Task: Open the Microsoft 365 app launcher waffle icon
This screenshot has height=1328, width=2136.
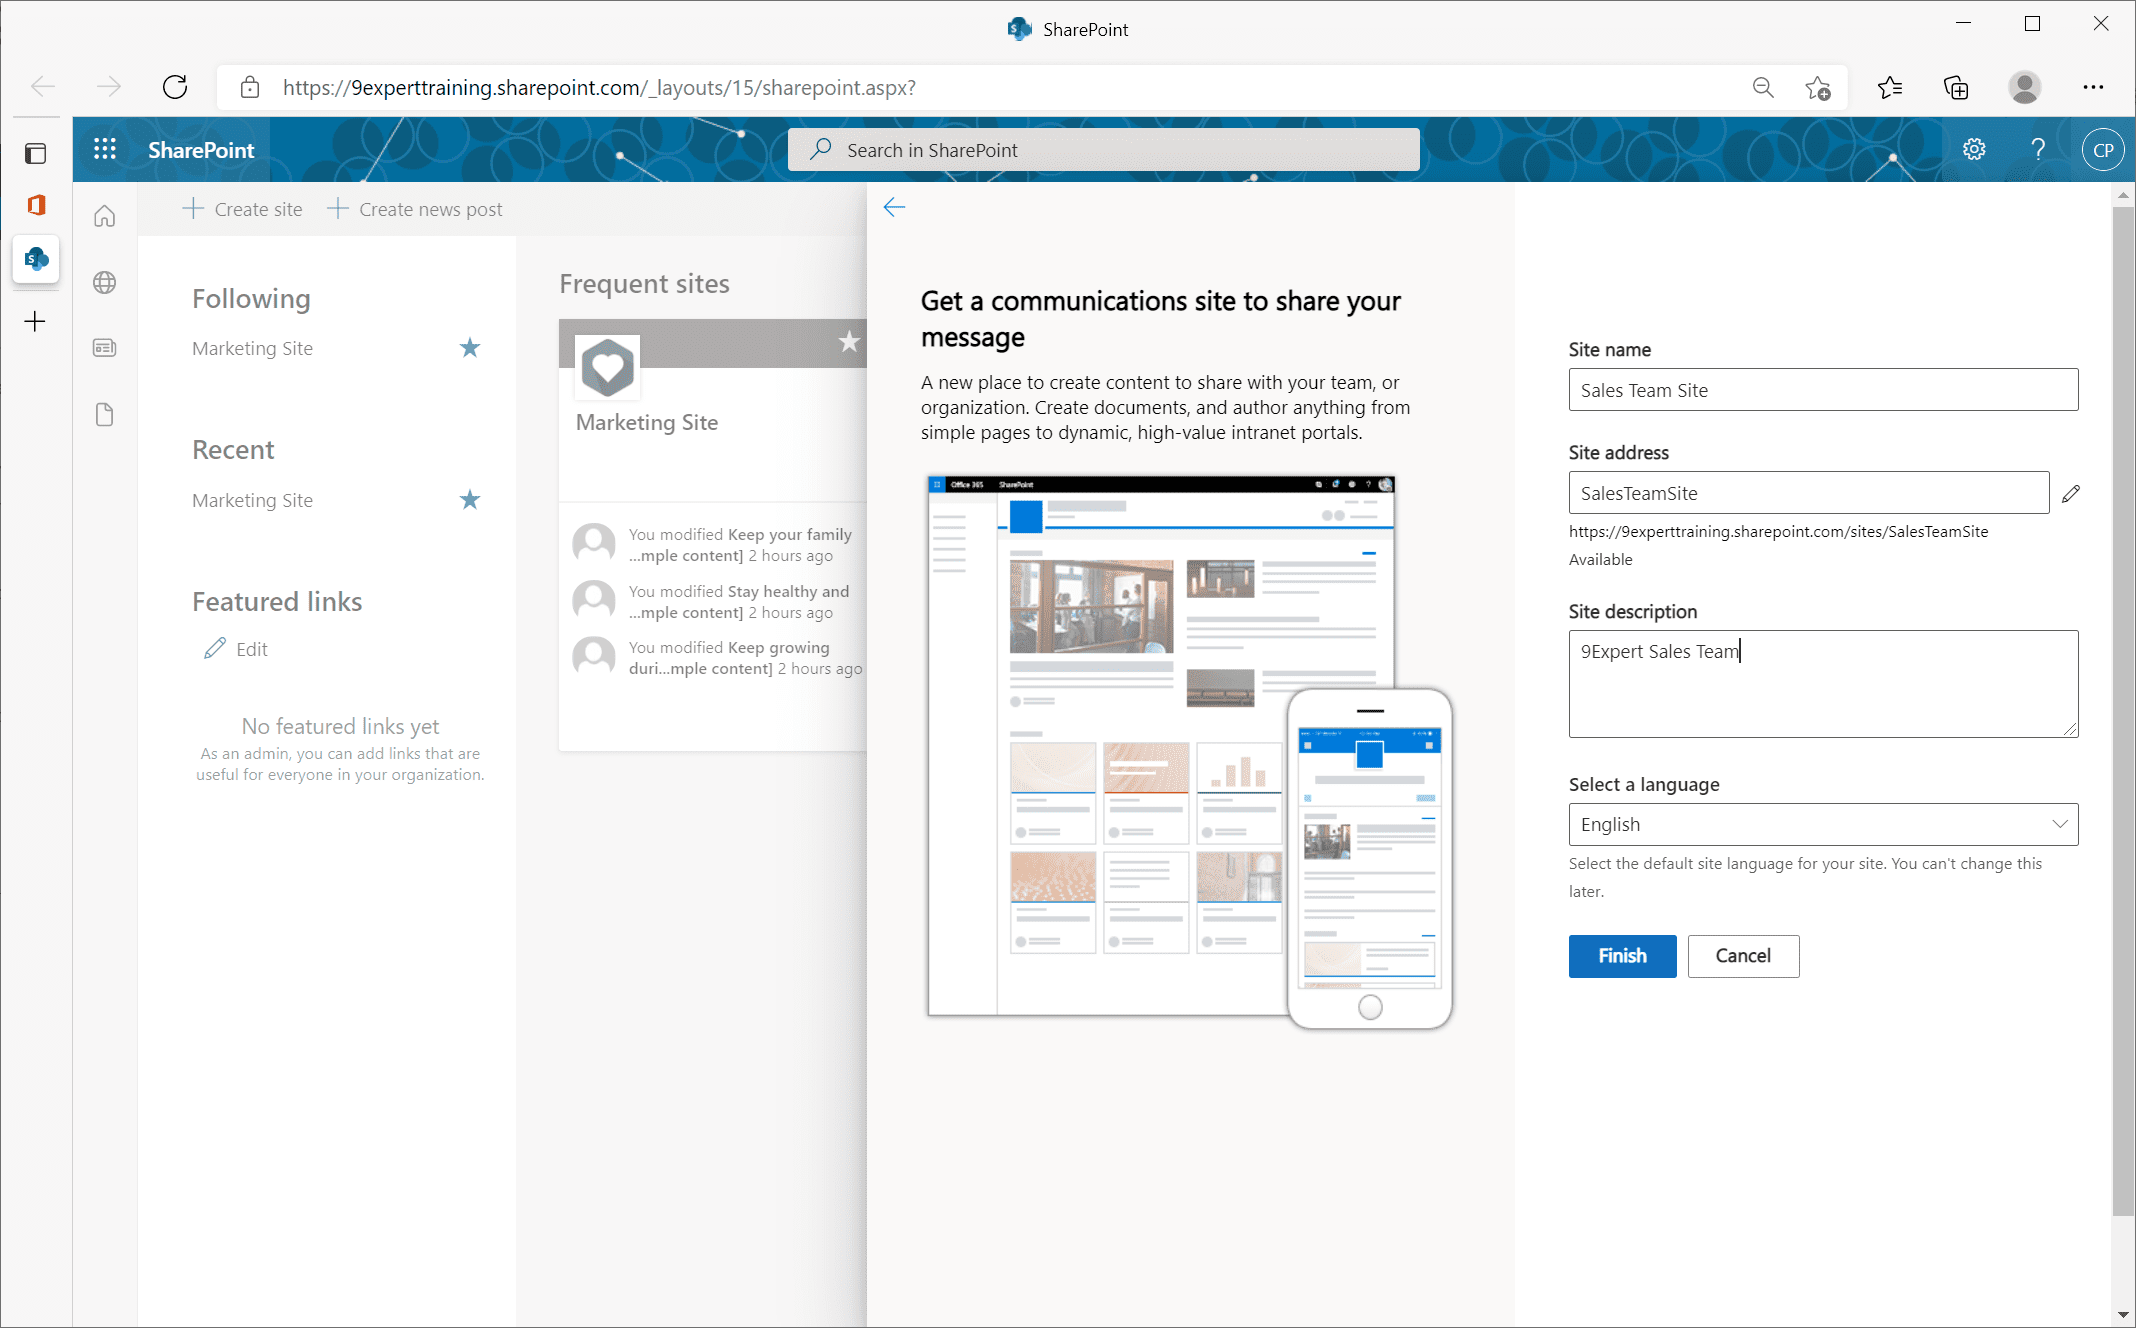Action: pyautogui.click(x=104, y=148)
